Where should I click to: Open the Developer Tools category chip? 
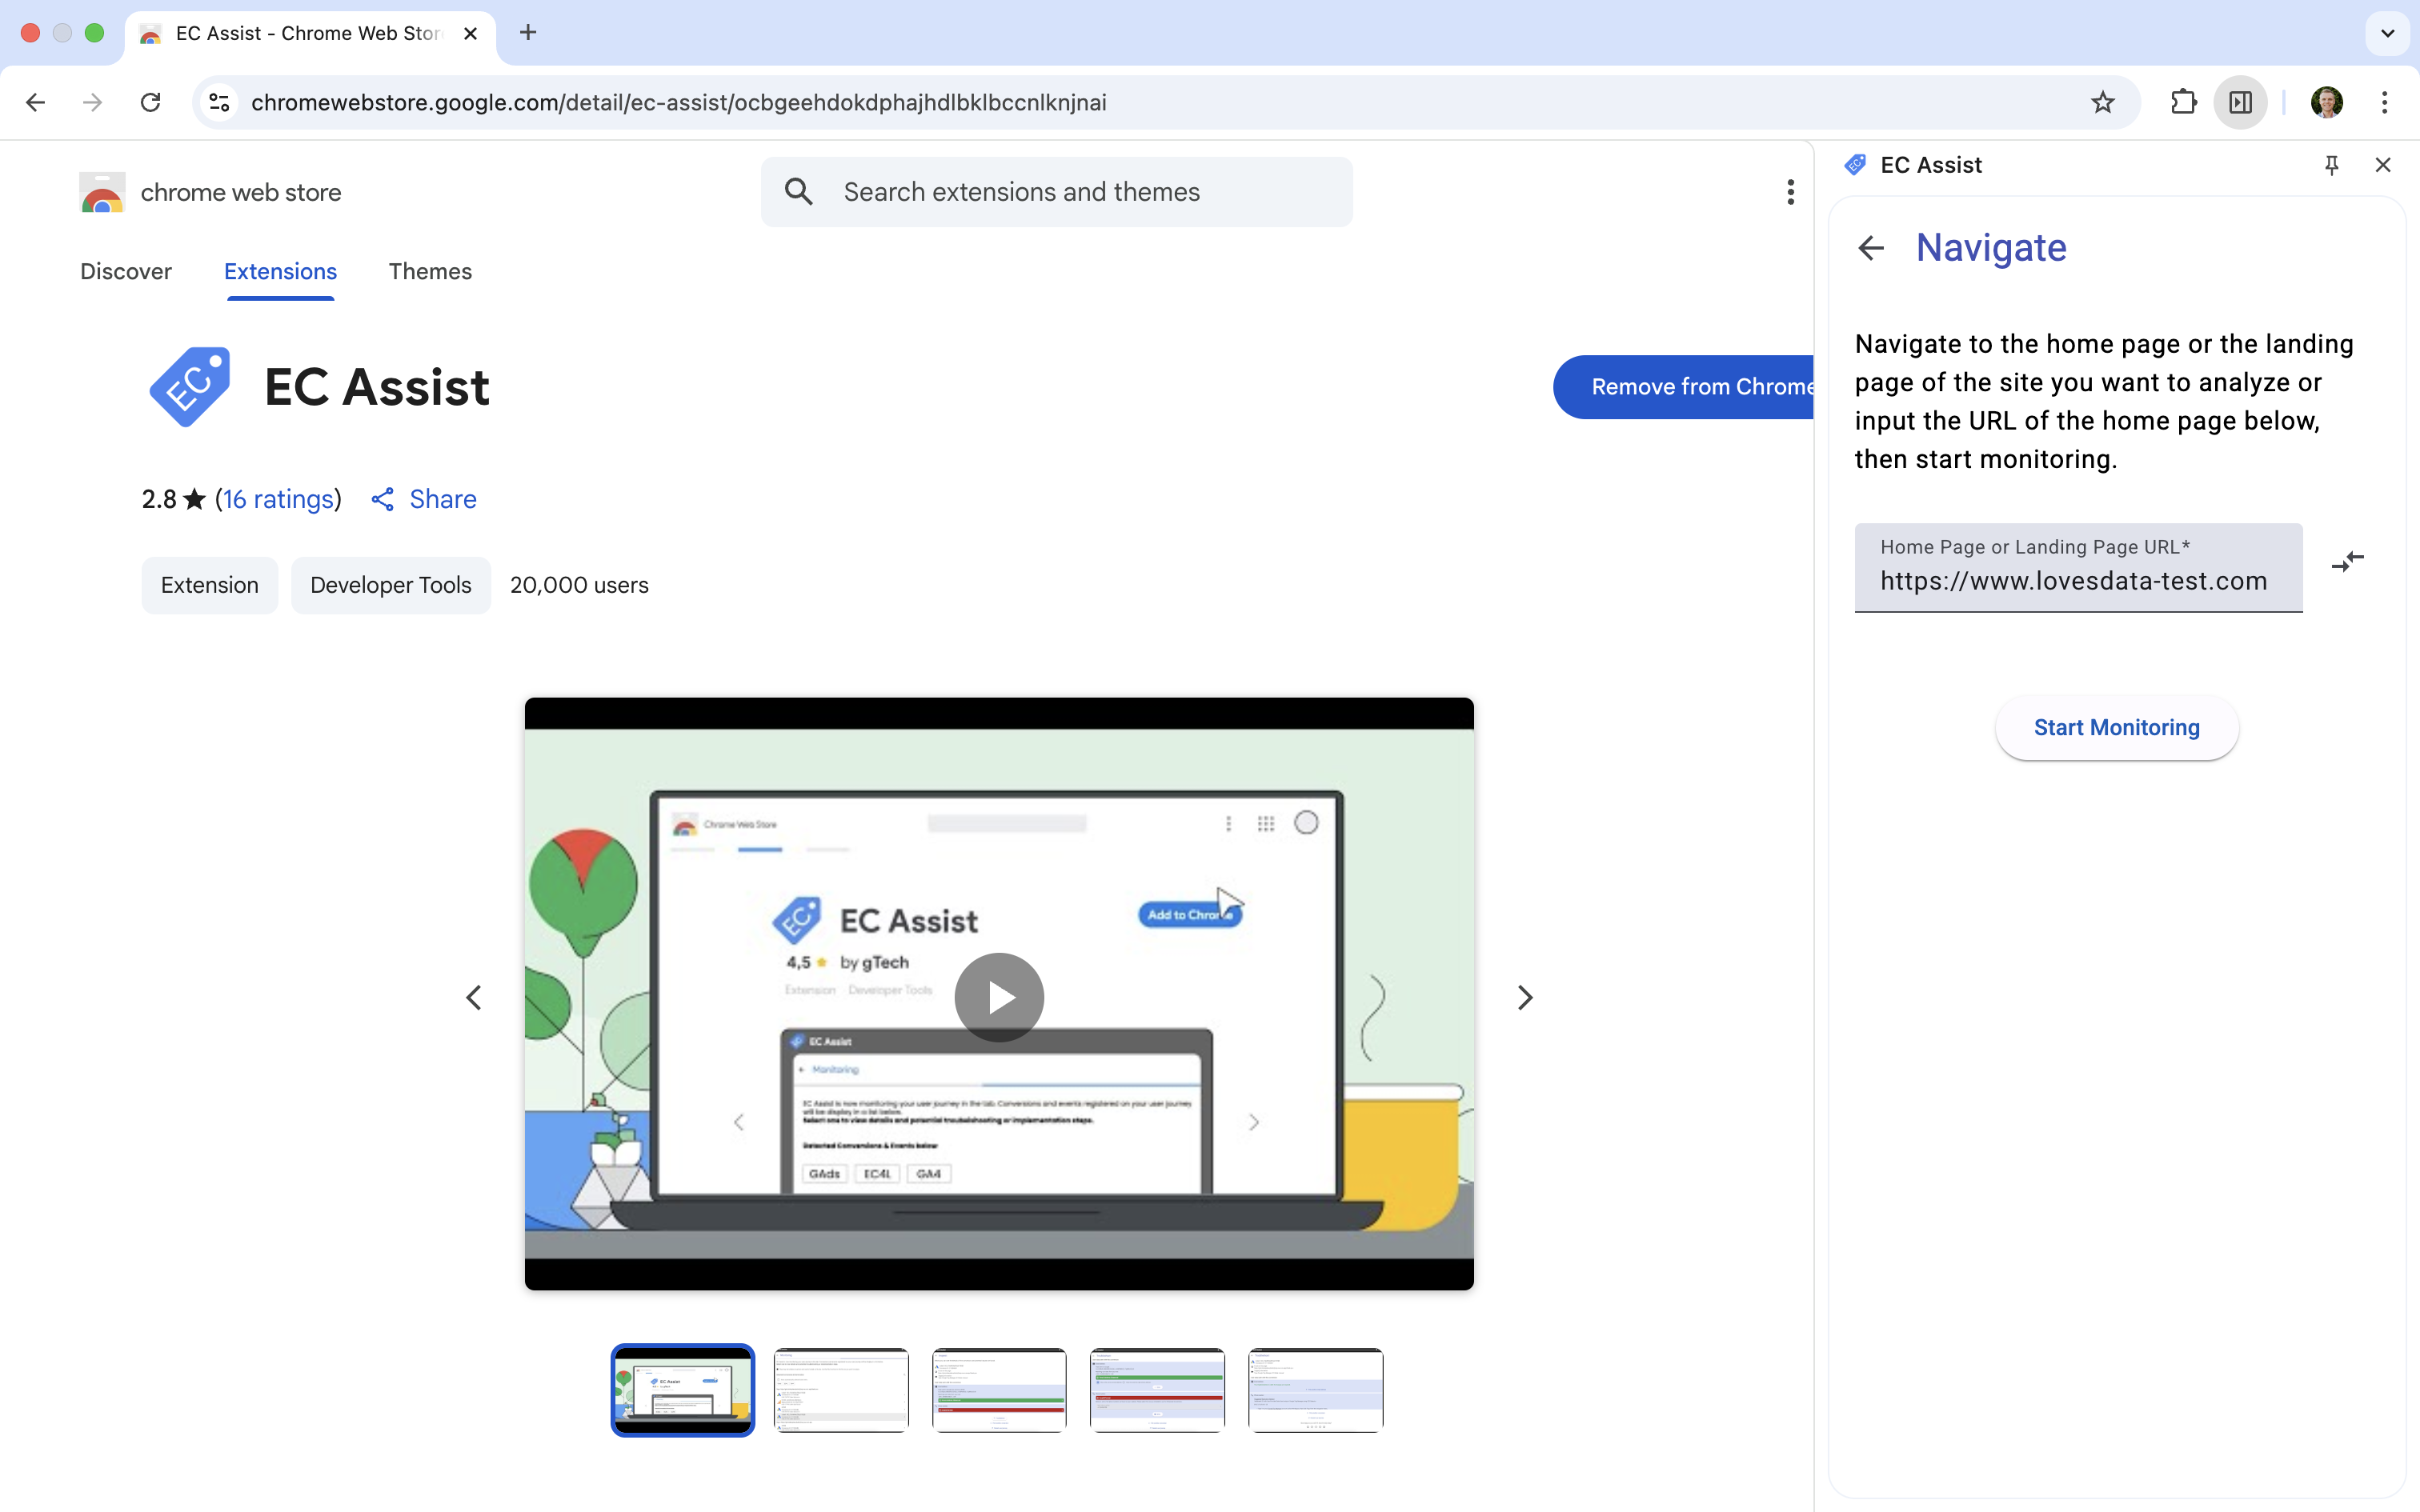(391, 585)
